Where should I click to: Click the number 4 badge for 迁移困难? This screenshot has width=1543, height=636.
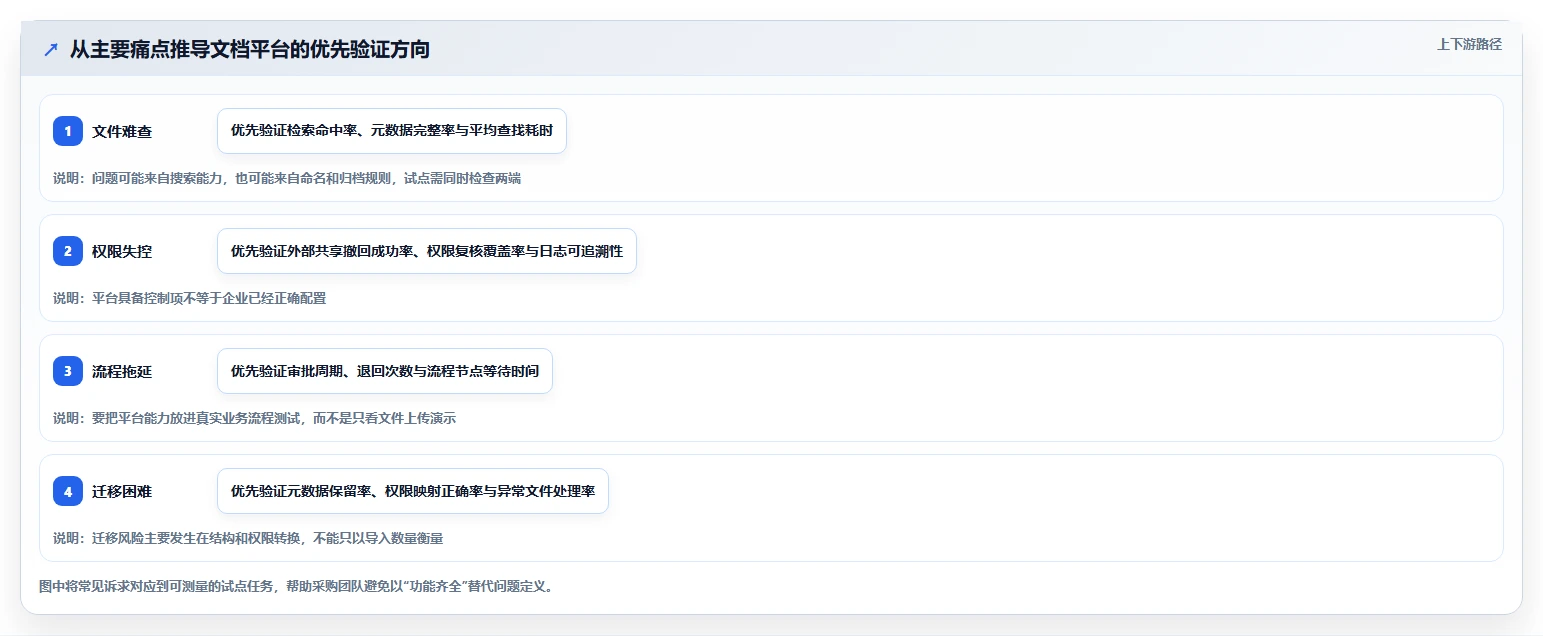tap(68, 491)
